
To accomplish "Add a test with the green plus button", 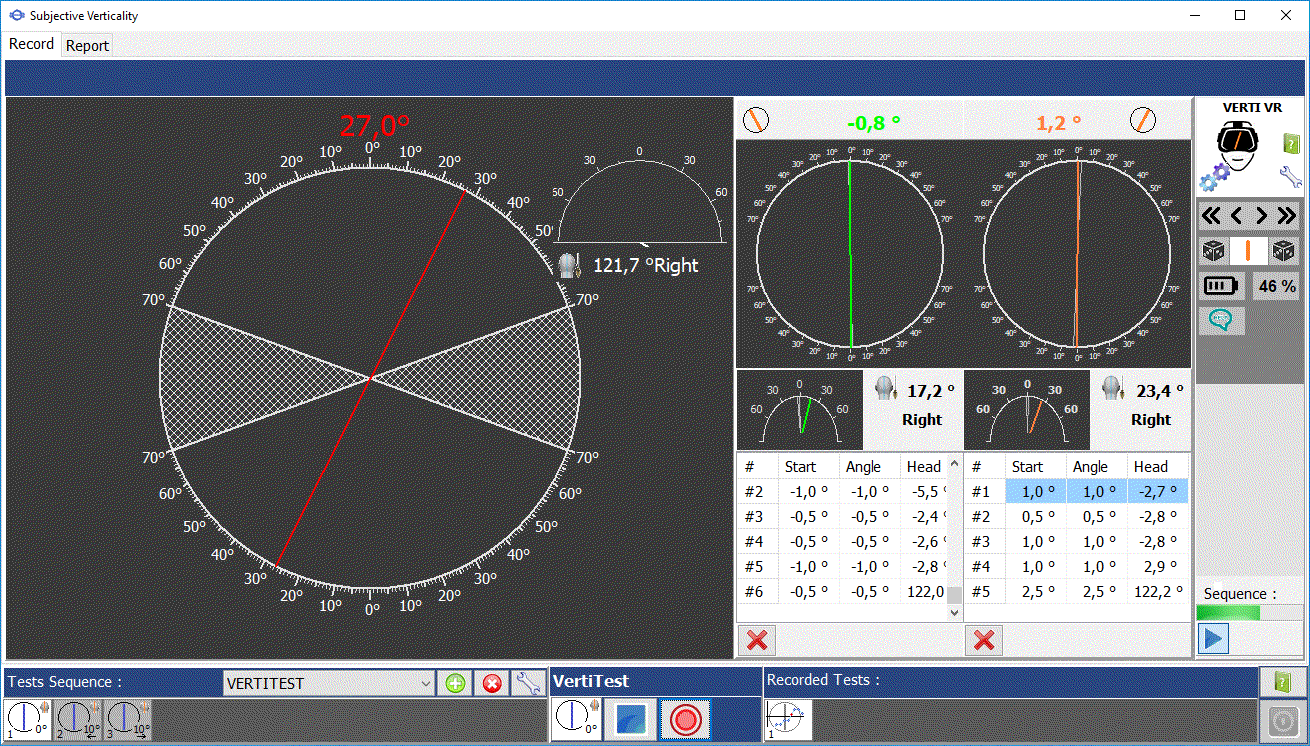I will tap(455, 683).
